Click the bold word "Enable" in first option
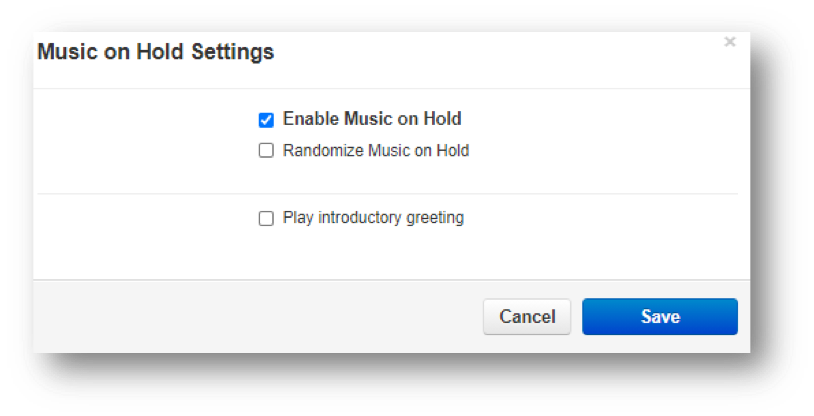 [x=311, y=119]
